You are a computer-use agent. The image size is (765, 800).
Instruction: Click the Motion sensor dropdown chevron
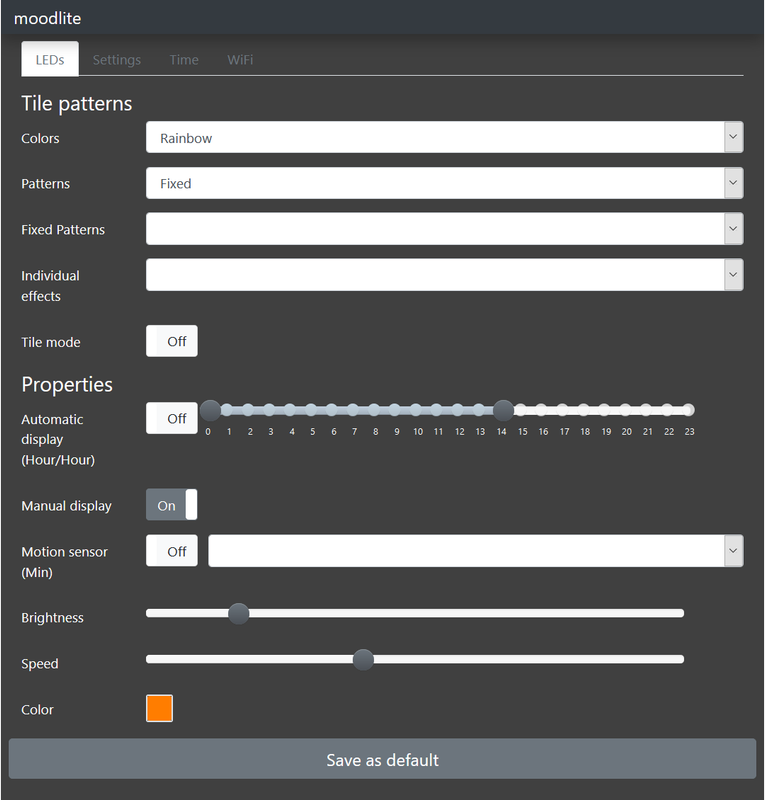733,551
